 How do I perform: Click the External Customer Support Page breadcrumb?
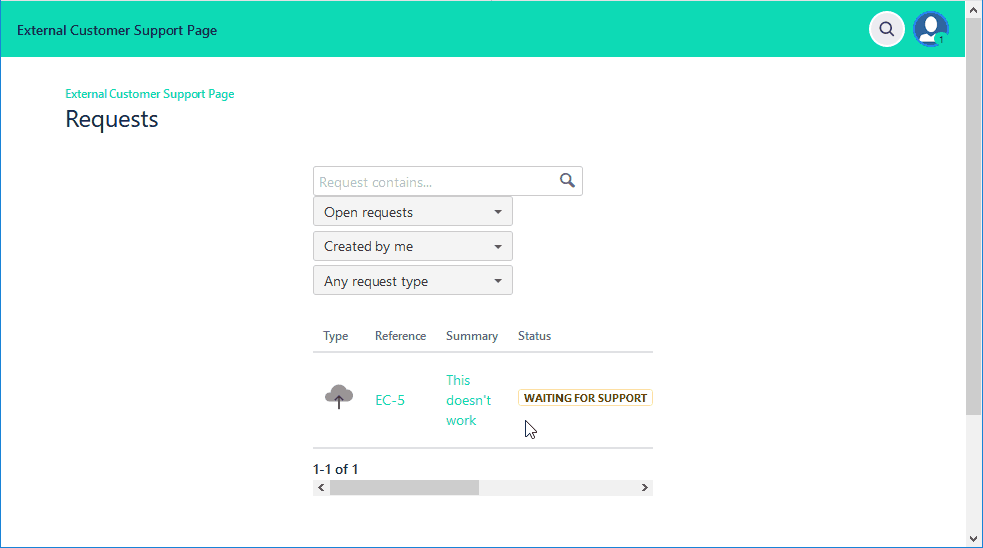[150, 94]
